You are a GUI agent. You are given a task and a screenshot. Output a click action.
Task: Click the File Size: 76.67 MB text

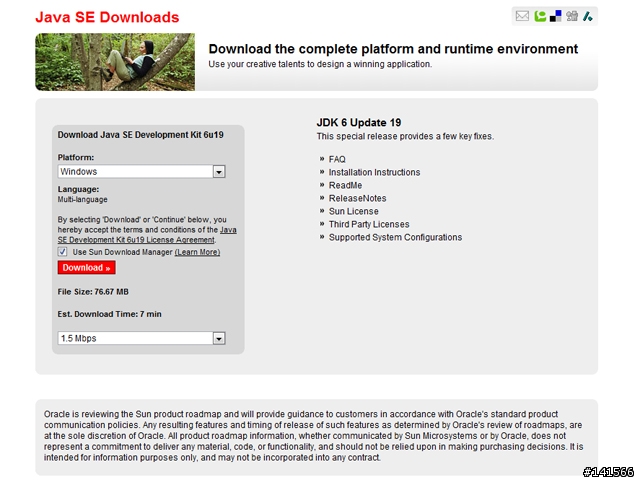point(93,292)
